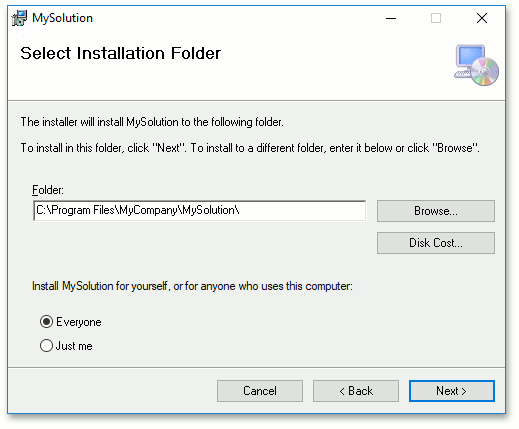519x429 pixels.
Task: Close the MySolution setup dialog
Action: pyautogui.click(x=482, y=18)
